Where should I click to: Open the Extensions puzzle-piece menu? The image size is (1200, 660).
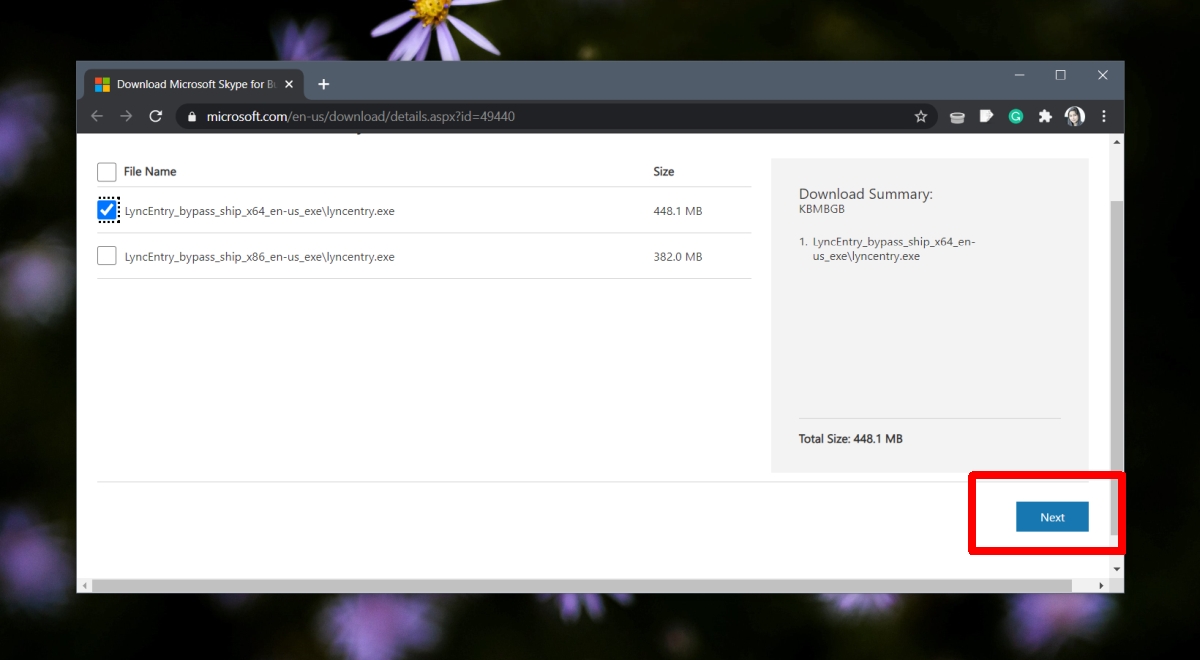click(x=1045, y=116)
